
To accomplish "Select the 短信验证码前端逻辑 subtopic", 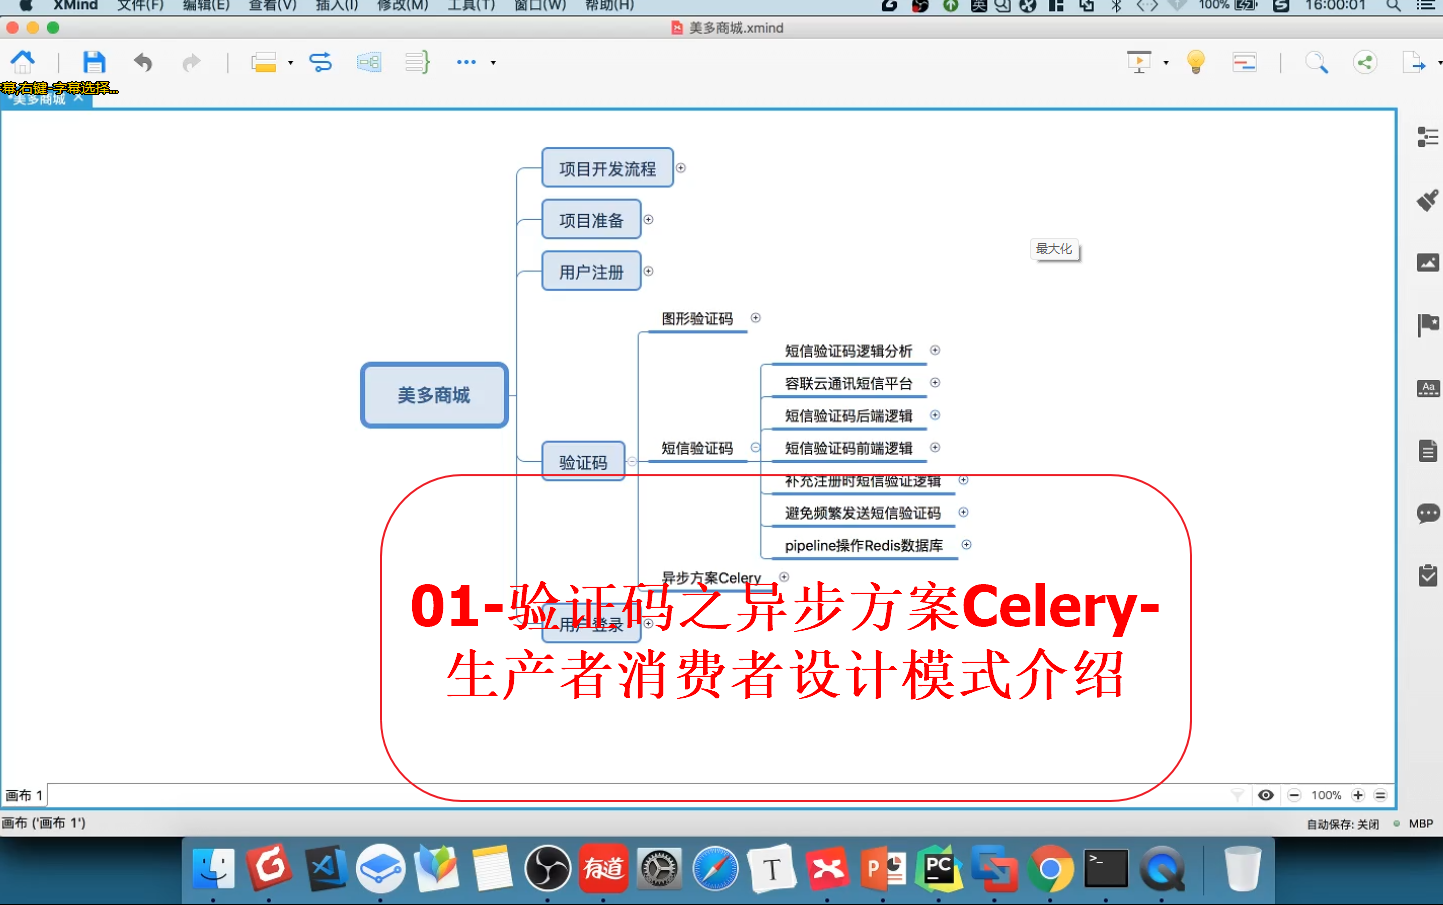I will 848,448.
